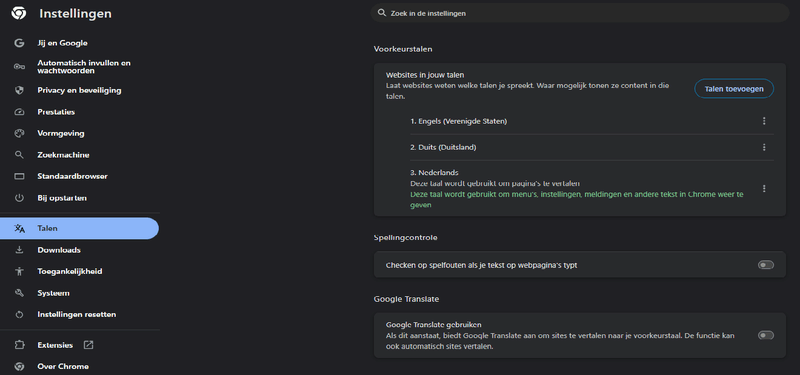Click the power icon for Bij opstarten
This screenshot has height=375, width=800.
[19, 197]
